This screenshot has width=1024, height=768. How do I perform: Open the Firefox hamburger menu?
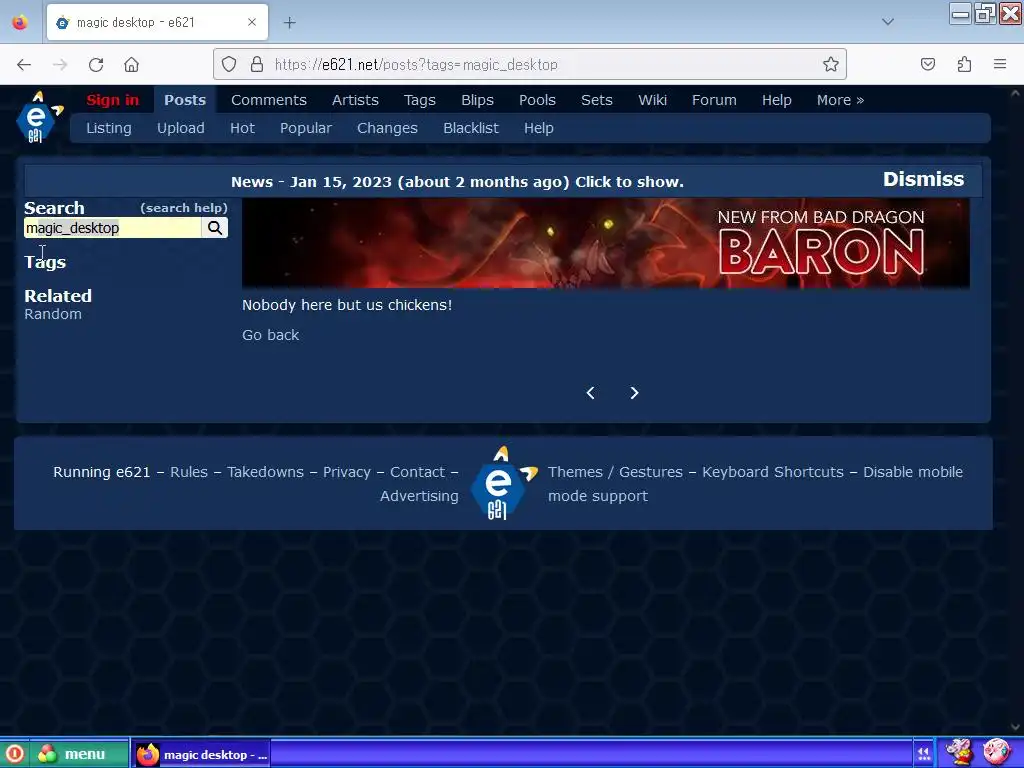pos(1000,64)
